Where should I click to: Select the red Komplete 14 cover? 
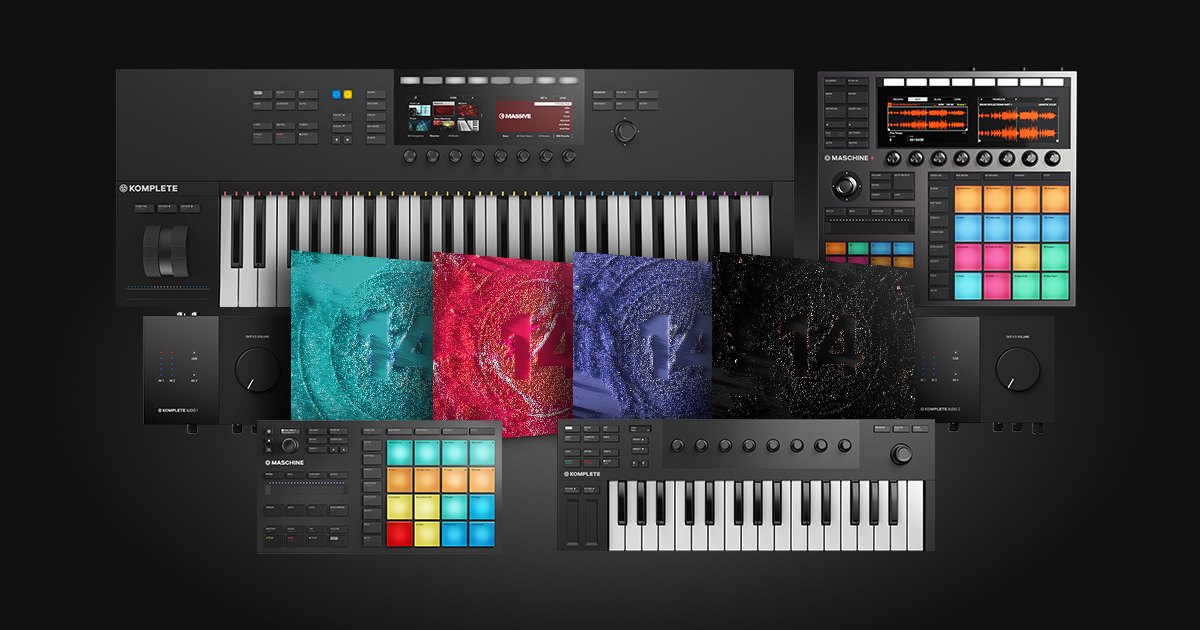tap(505, 345)
